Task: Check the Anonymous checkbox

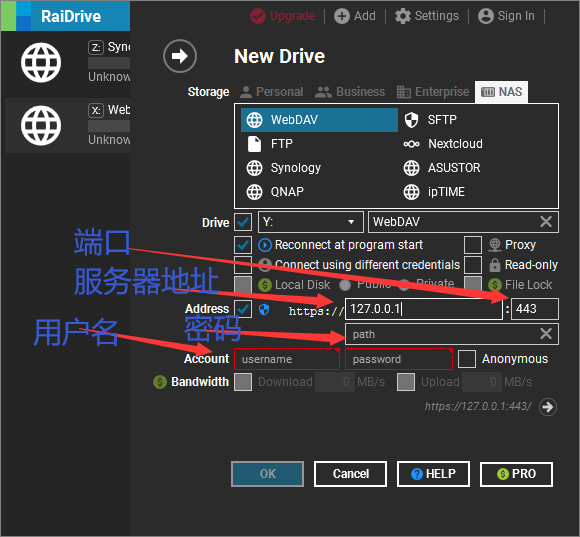Action: (467, 359)
